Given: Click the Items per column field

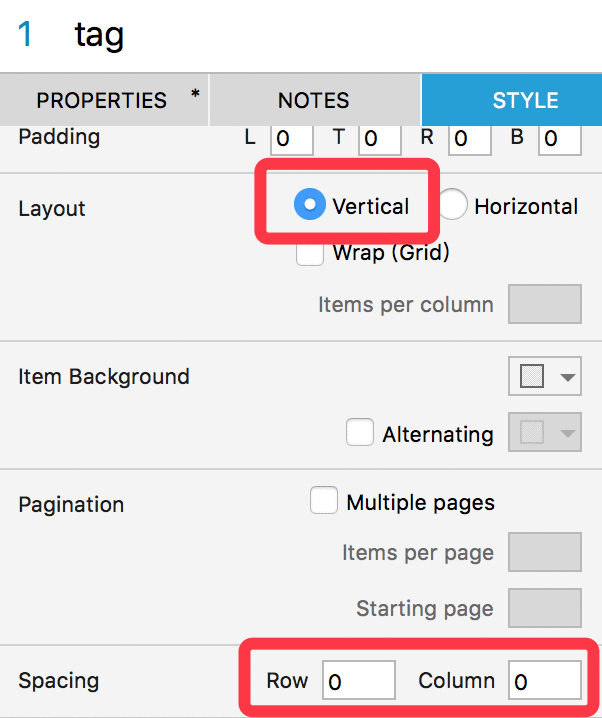Looking at the screenshot, I should (545, 304).
